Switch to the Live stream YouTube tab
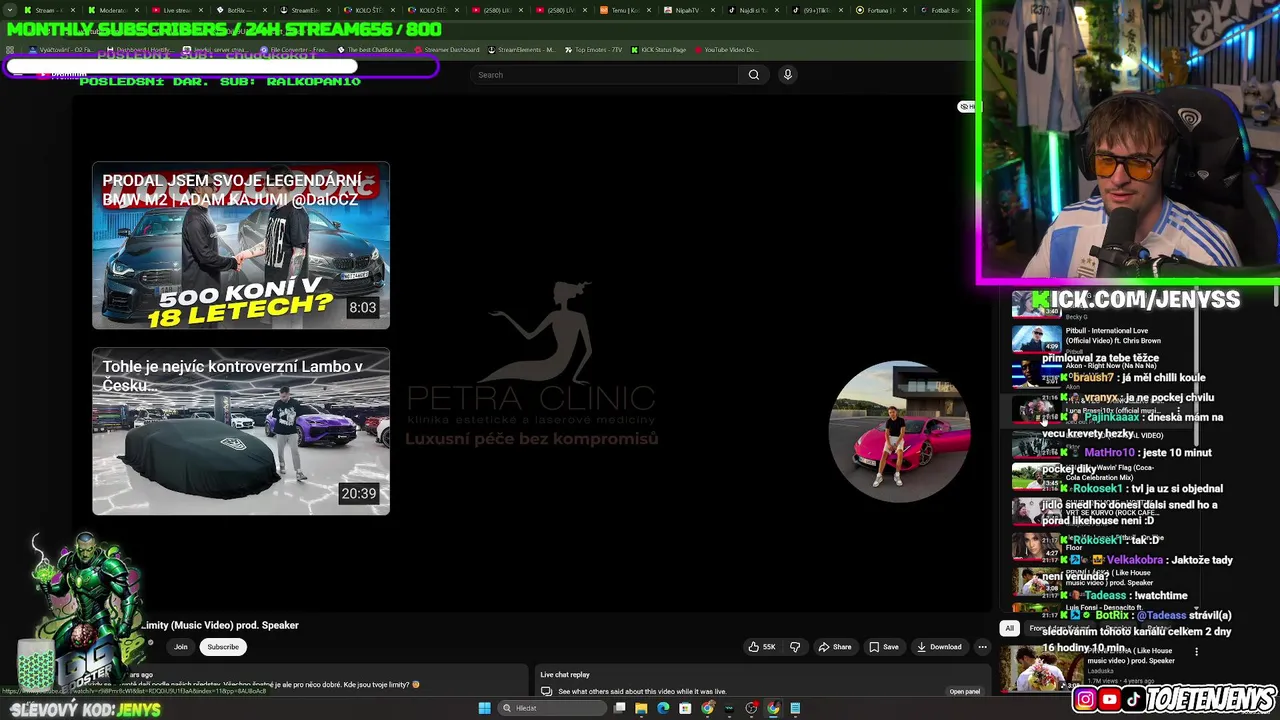 tap(177, 10)
